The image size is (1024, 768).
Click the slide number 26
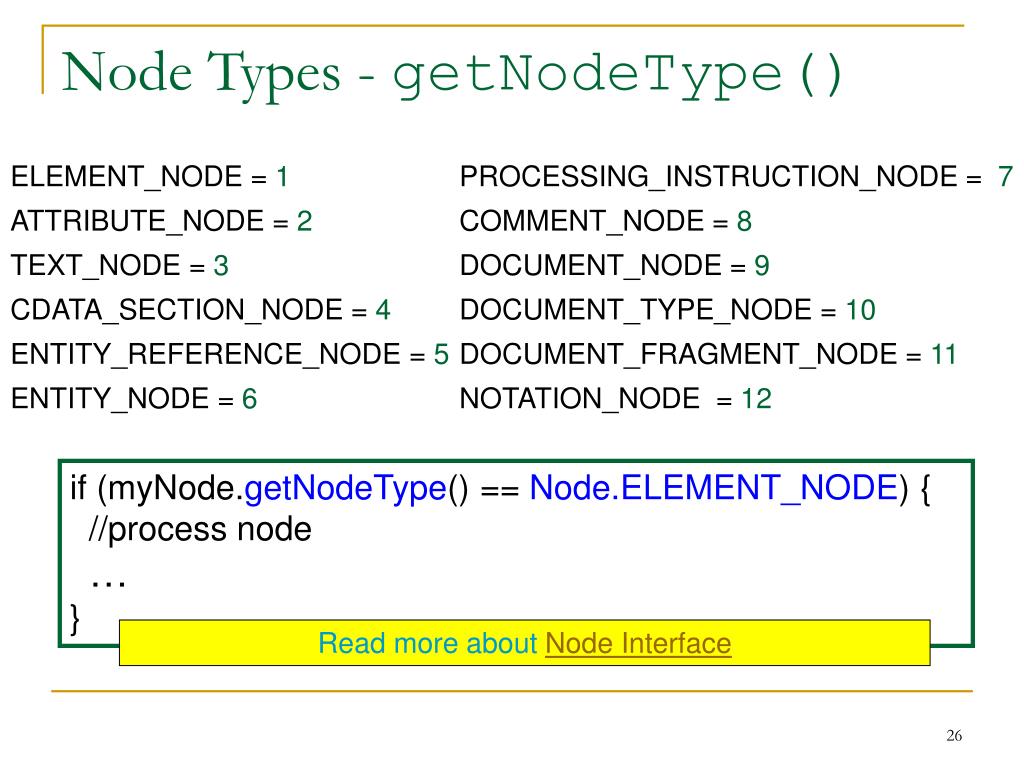pos(954,735)
